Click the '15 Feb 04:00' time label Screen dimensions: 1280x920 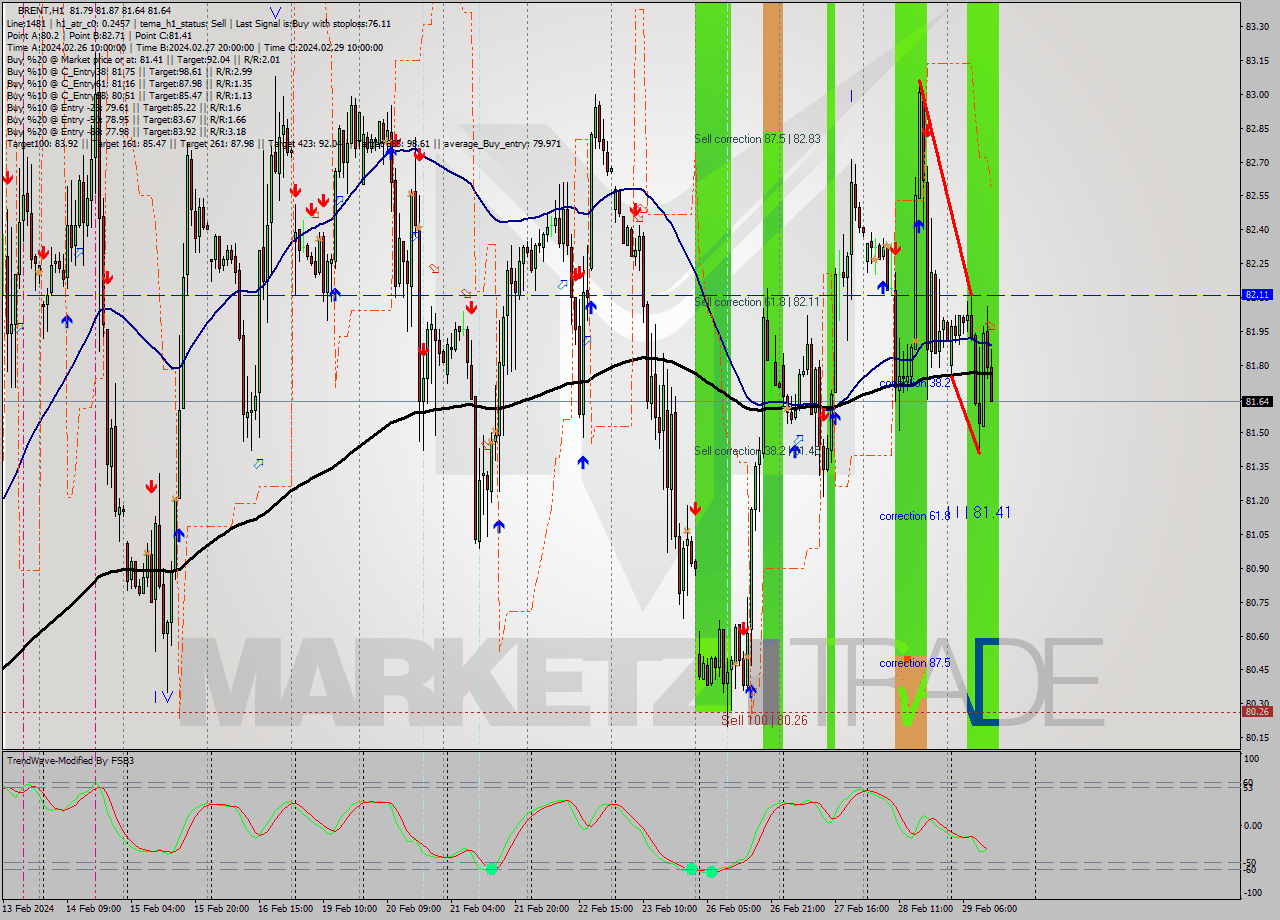point(157,908)
